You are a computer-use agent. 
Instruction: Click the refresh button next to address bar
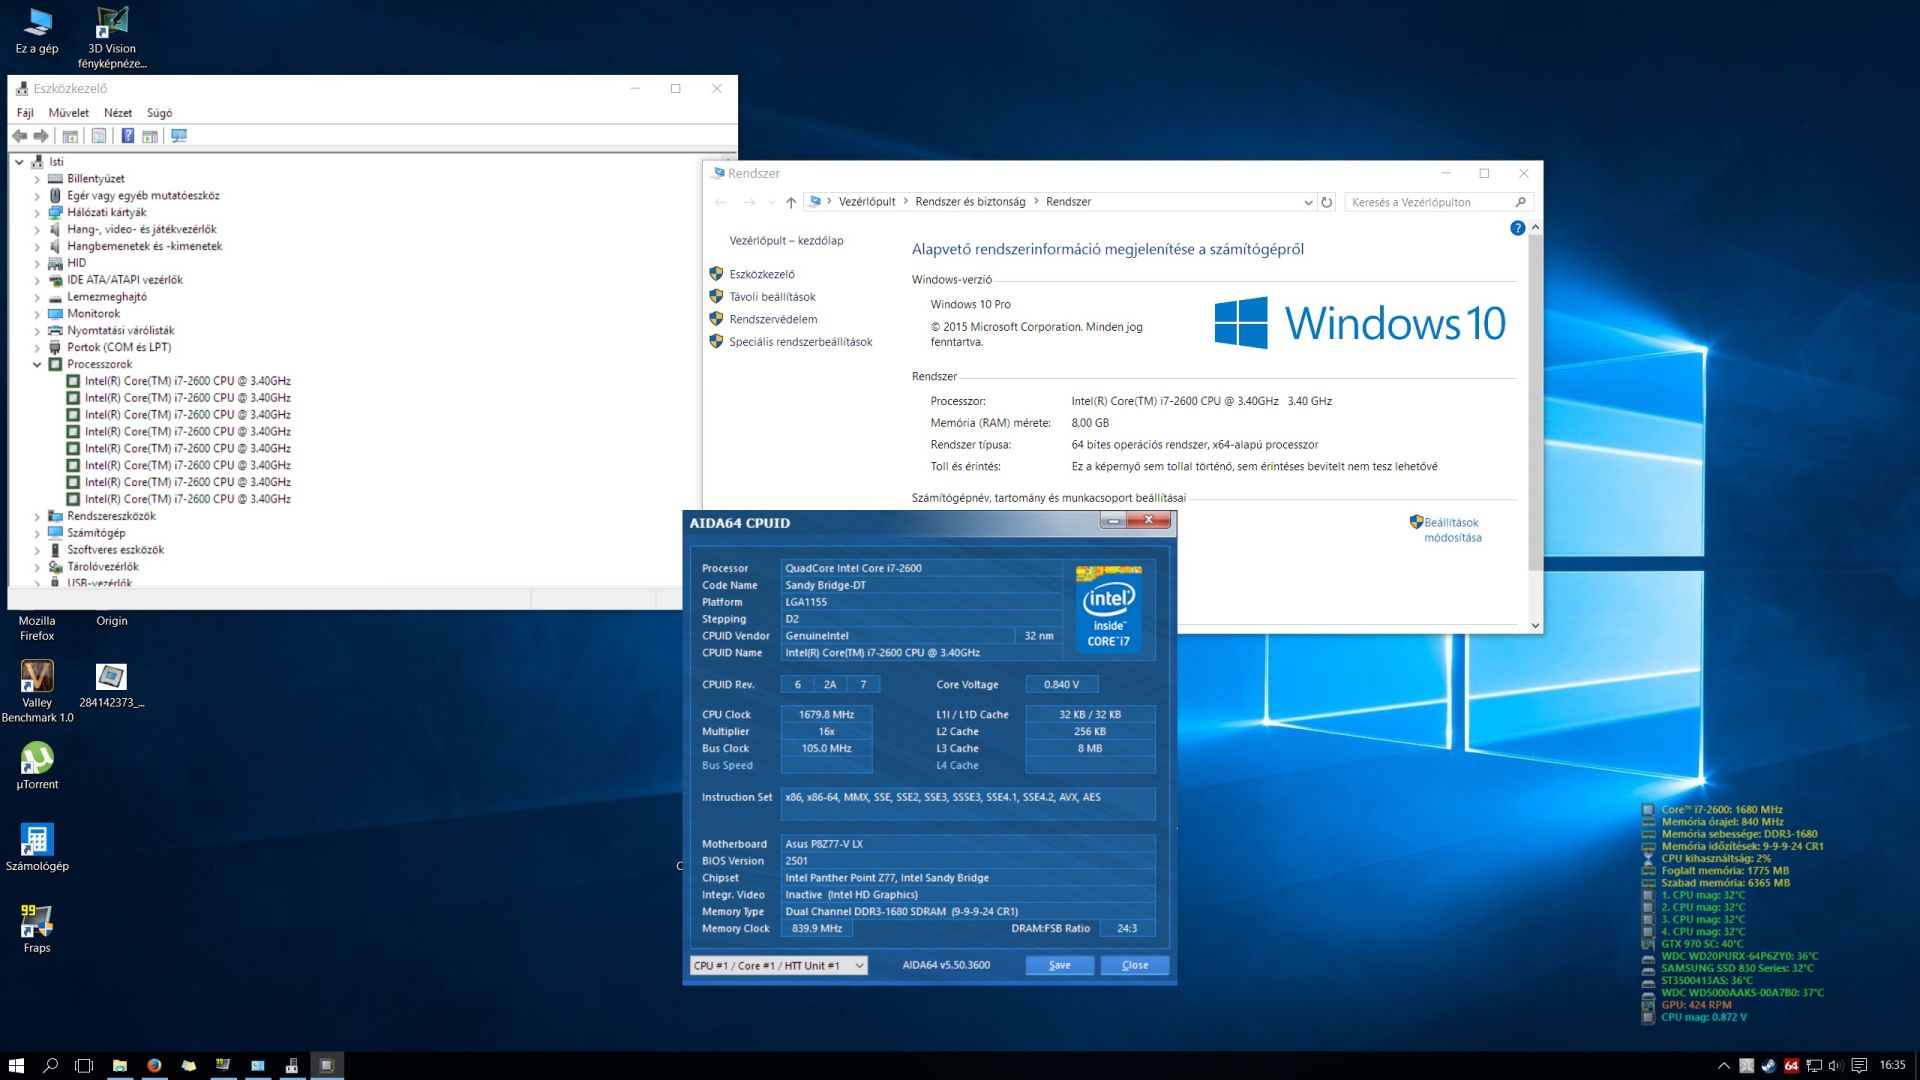point(1327,202)
